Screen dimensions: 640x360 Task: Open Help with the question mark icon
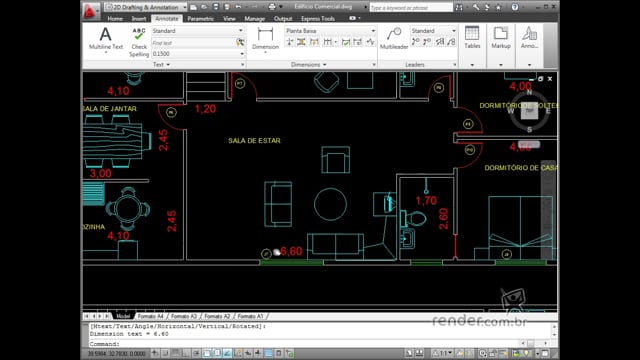(x=515, y=7)
